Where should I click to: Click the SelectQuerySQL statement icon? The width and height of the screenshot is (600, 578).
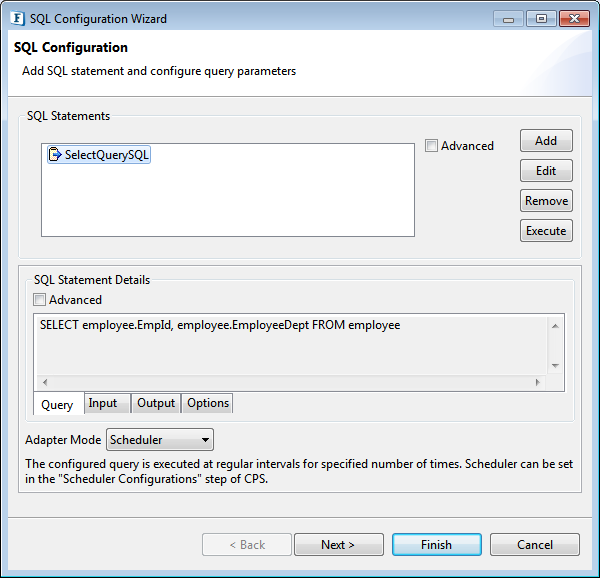pyautogui.click(x=55, y=155)
